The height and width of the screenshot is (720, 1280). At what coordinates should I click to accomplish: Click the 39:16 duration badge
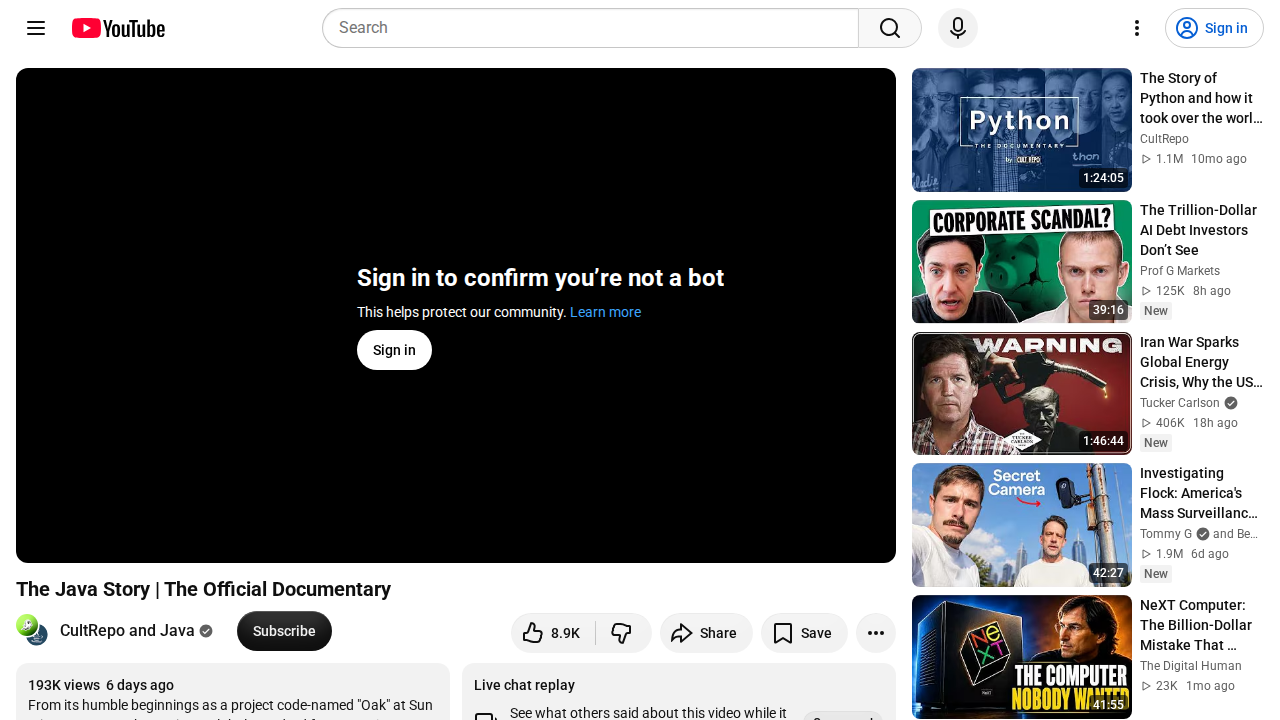pos(1108,310)
